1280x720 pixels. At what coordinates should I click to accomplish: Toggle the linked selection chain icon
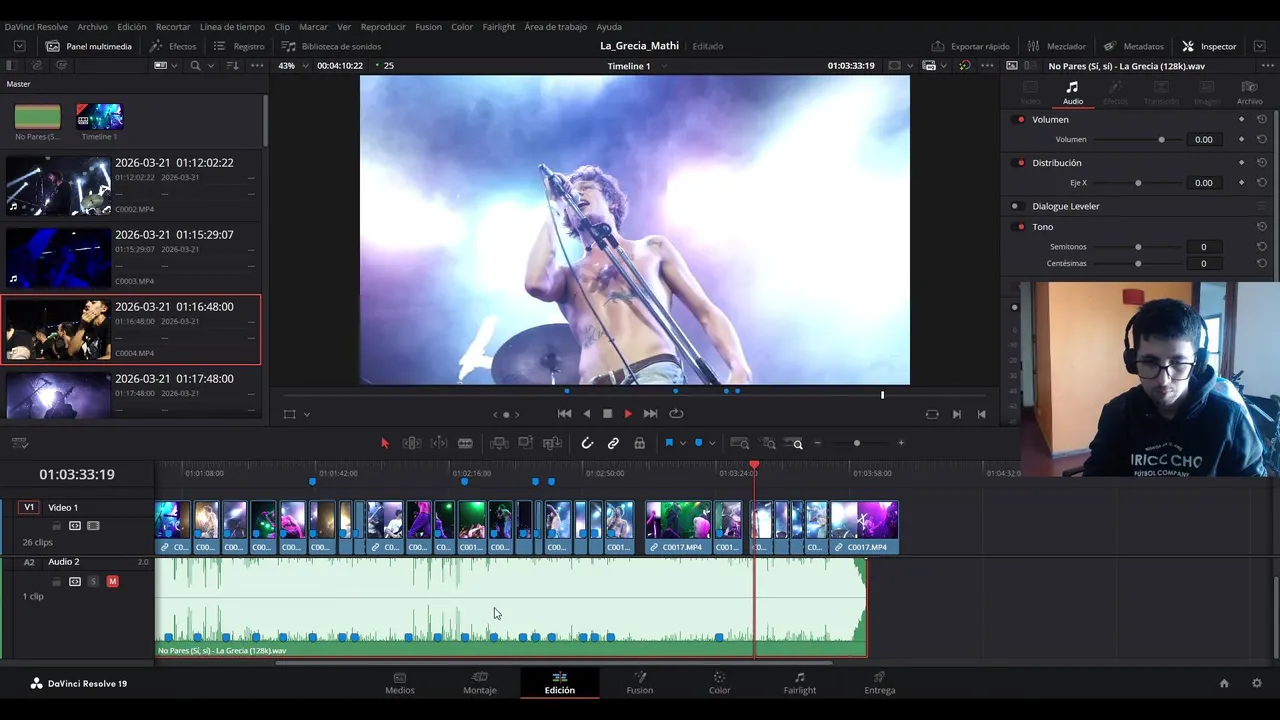tap(613, 443)
